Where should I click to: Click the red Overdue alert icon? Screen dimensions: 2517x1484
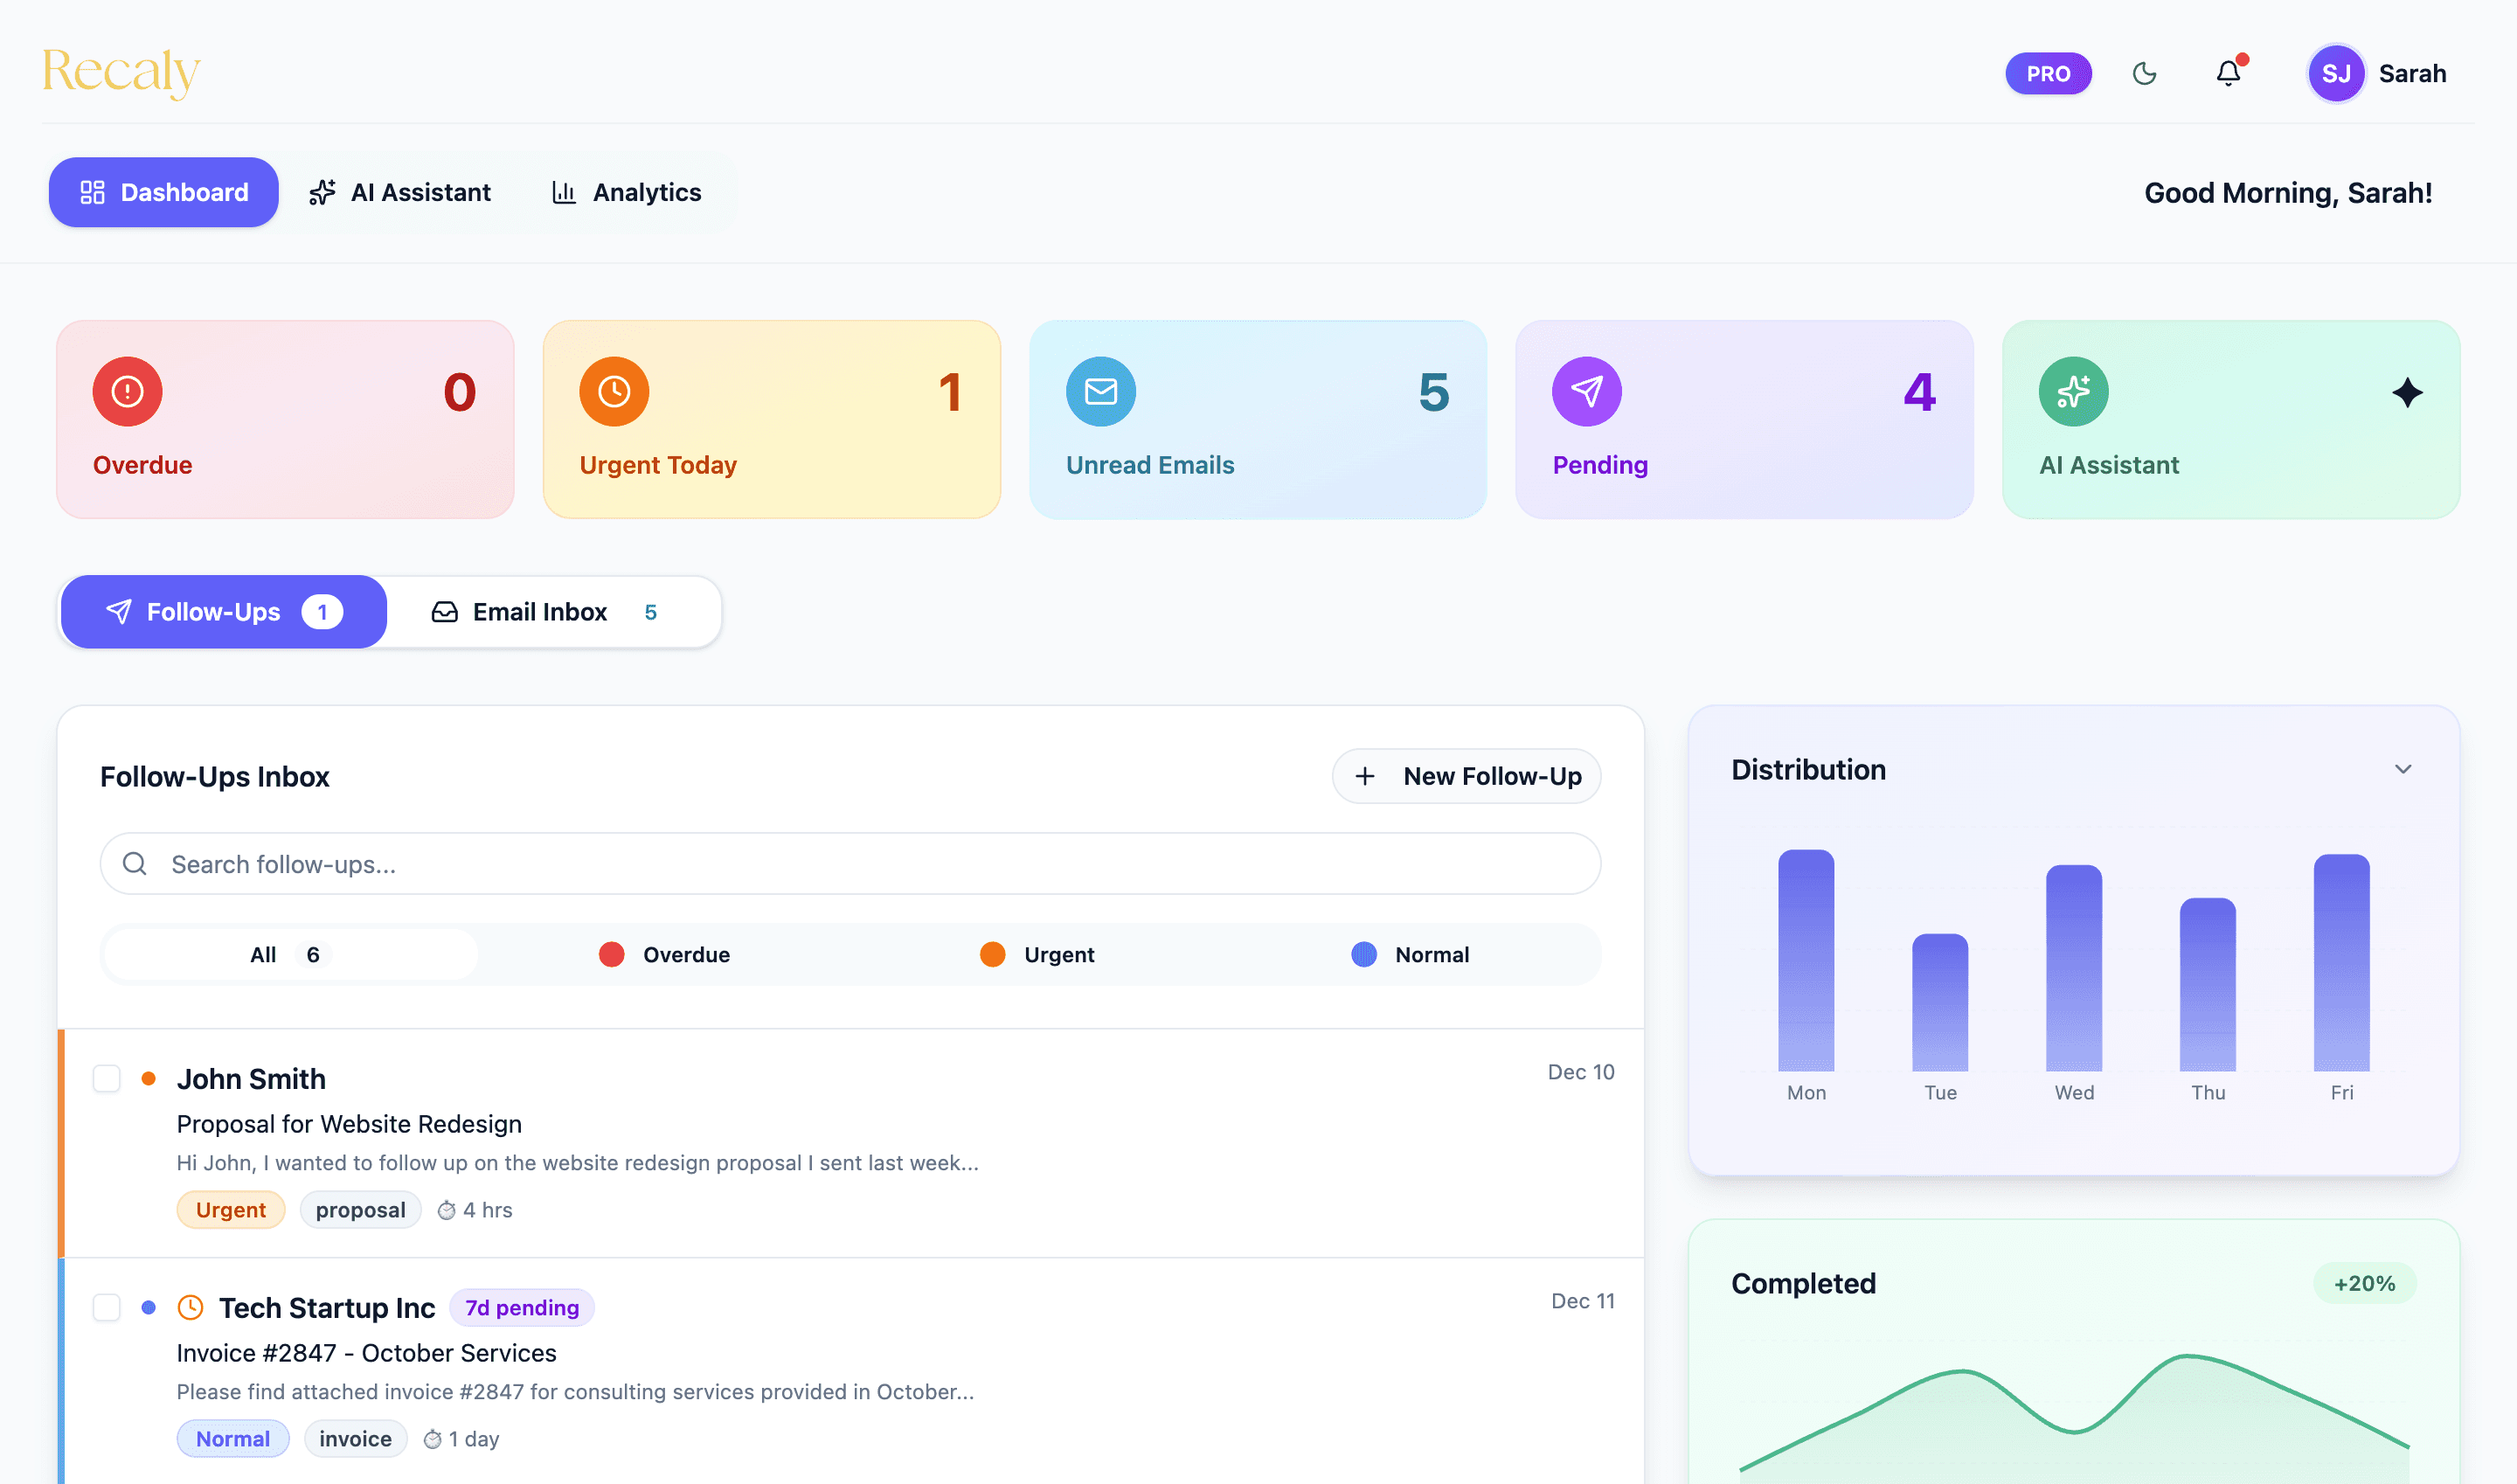127,391
